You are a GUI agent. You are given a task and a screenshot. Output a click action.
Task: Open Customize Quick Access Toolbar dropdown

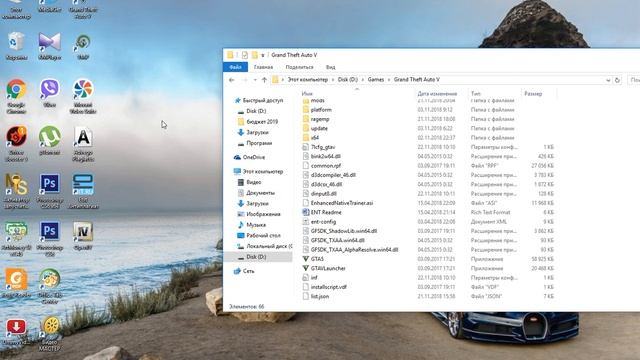[x=263, y=55]
